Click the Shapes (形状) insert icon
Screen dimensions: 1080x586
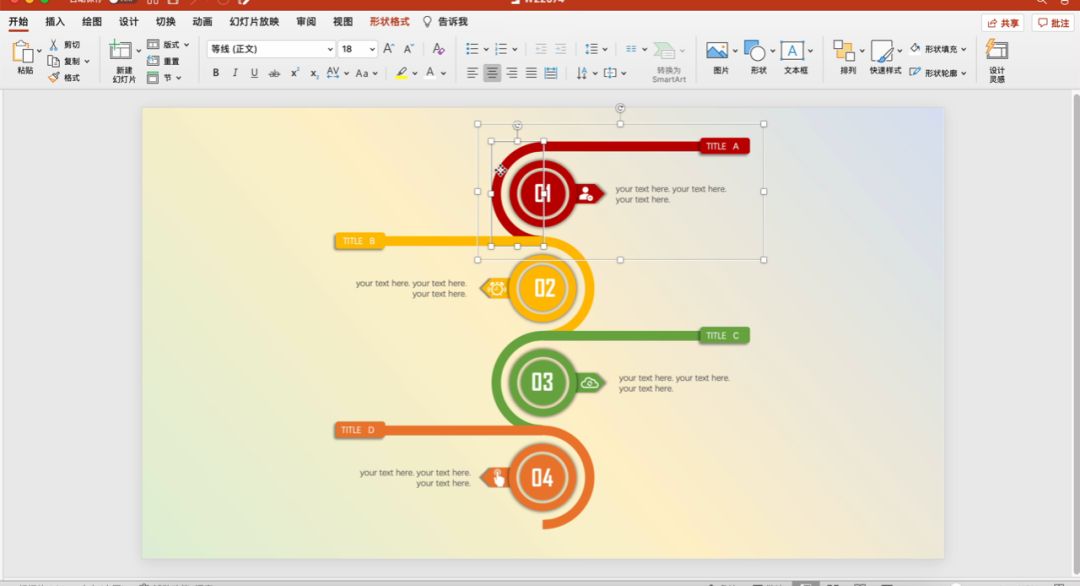[755, 50]
